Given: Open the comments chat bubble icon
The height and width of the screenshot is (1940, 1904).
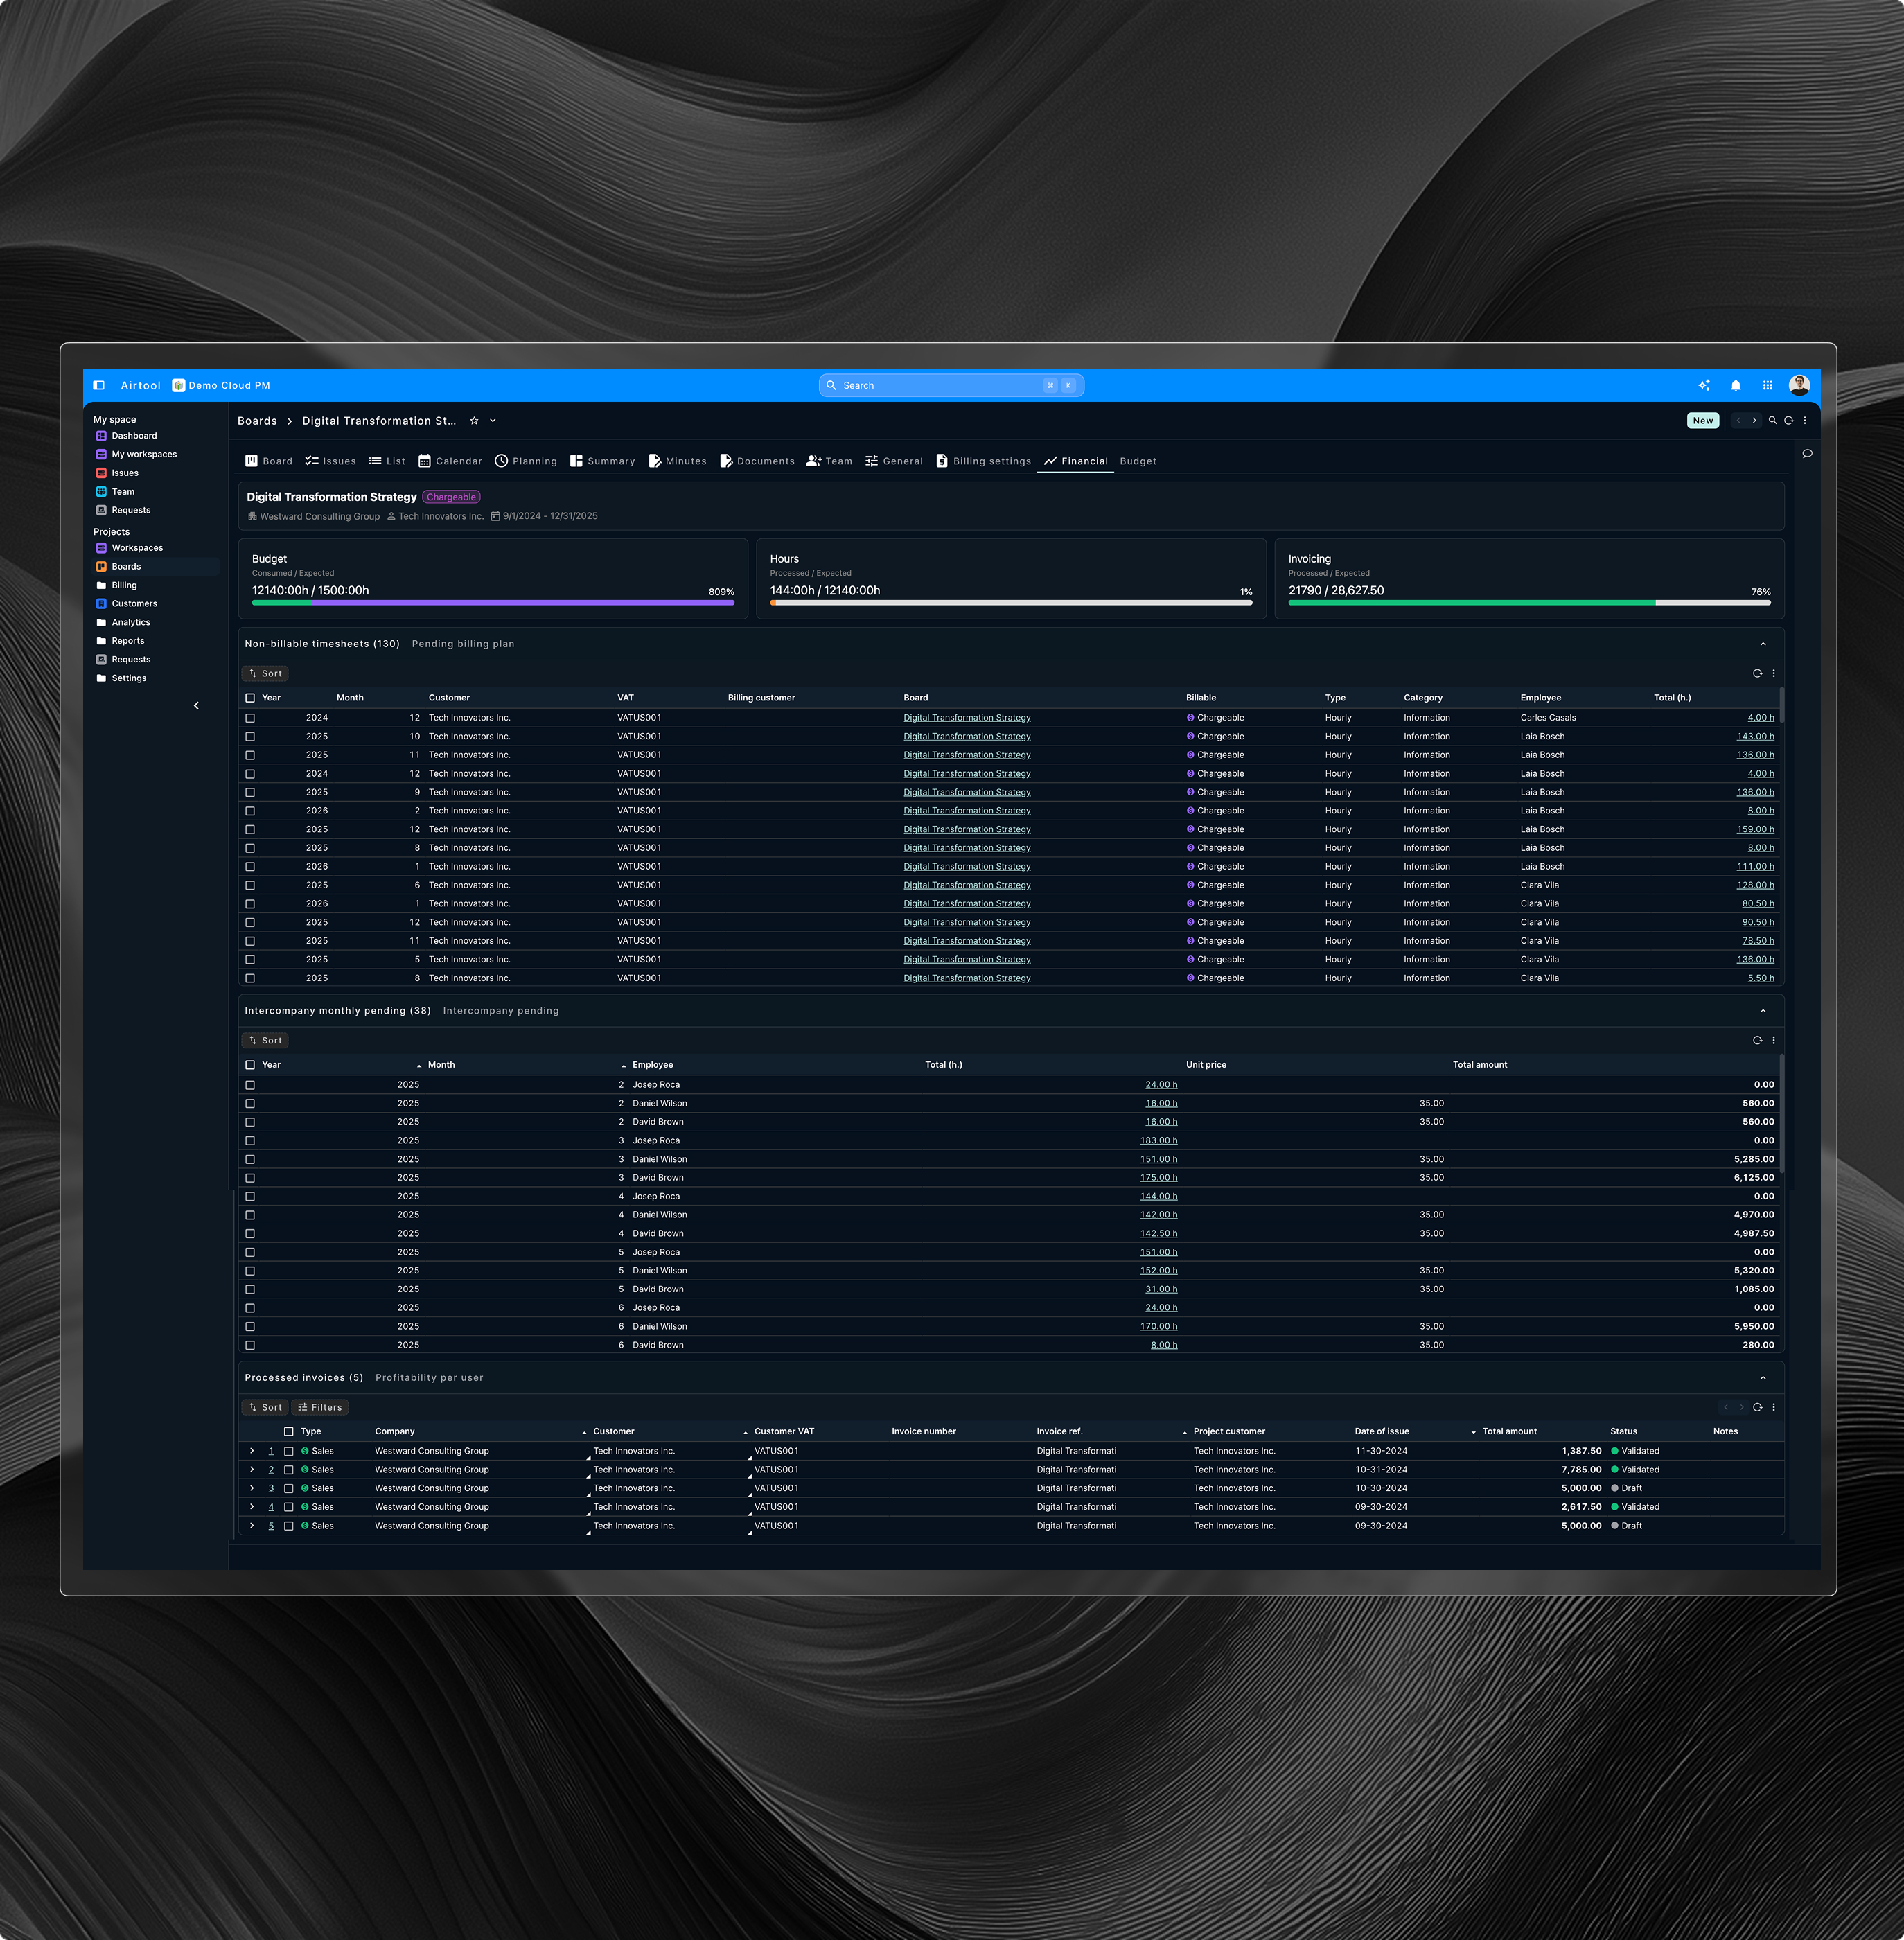Looking at the screenshot, I should [1807, 454].
